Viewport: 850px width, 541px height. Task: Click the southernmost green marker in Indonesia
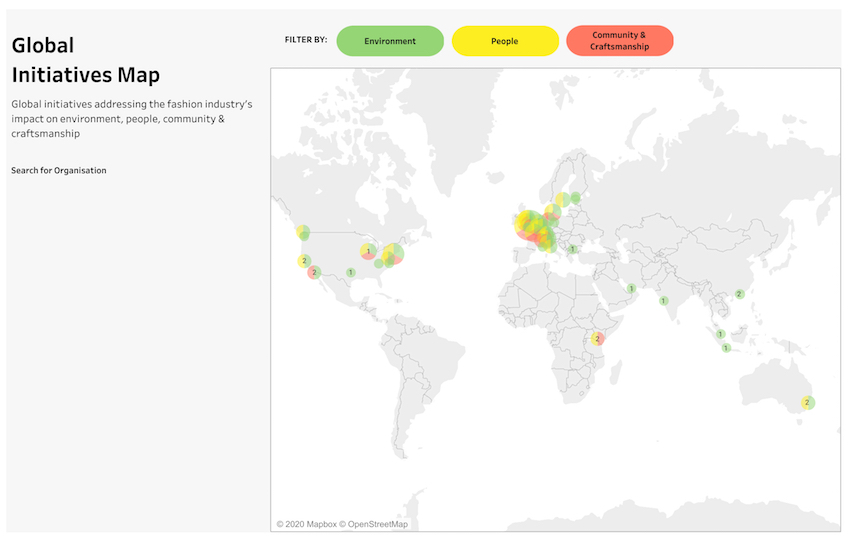tap(726, 348)
